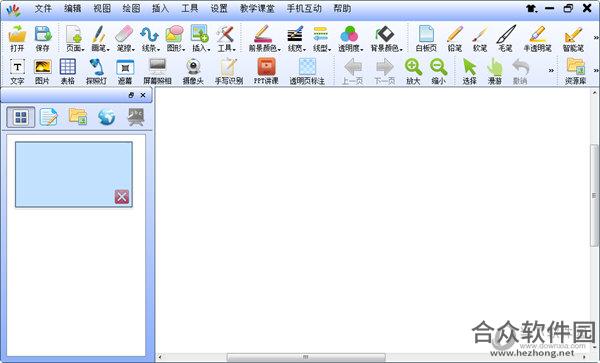The image size is (600, 363).
Task: Open the Brush (画笔) dropdown
Action: (100, 37)
